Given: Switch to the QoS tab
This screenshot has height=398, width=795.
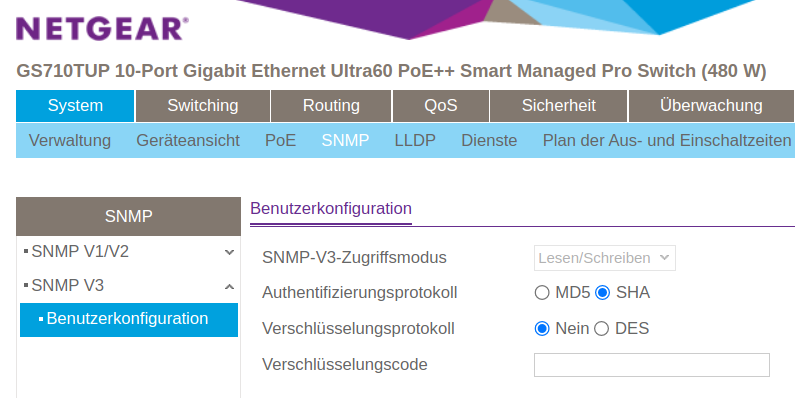Looking at the screenshot, I should (x=441, y=106).
